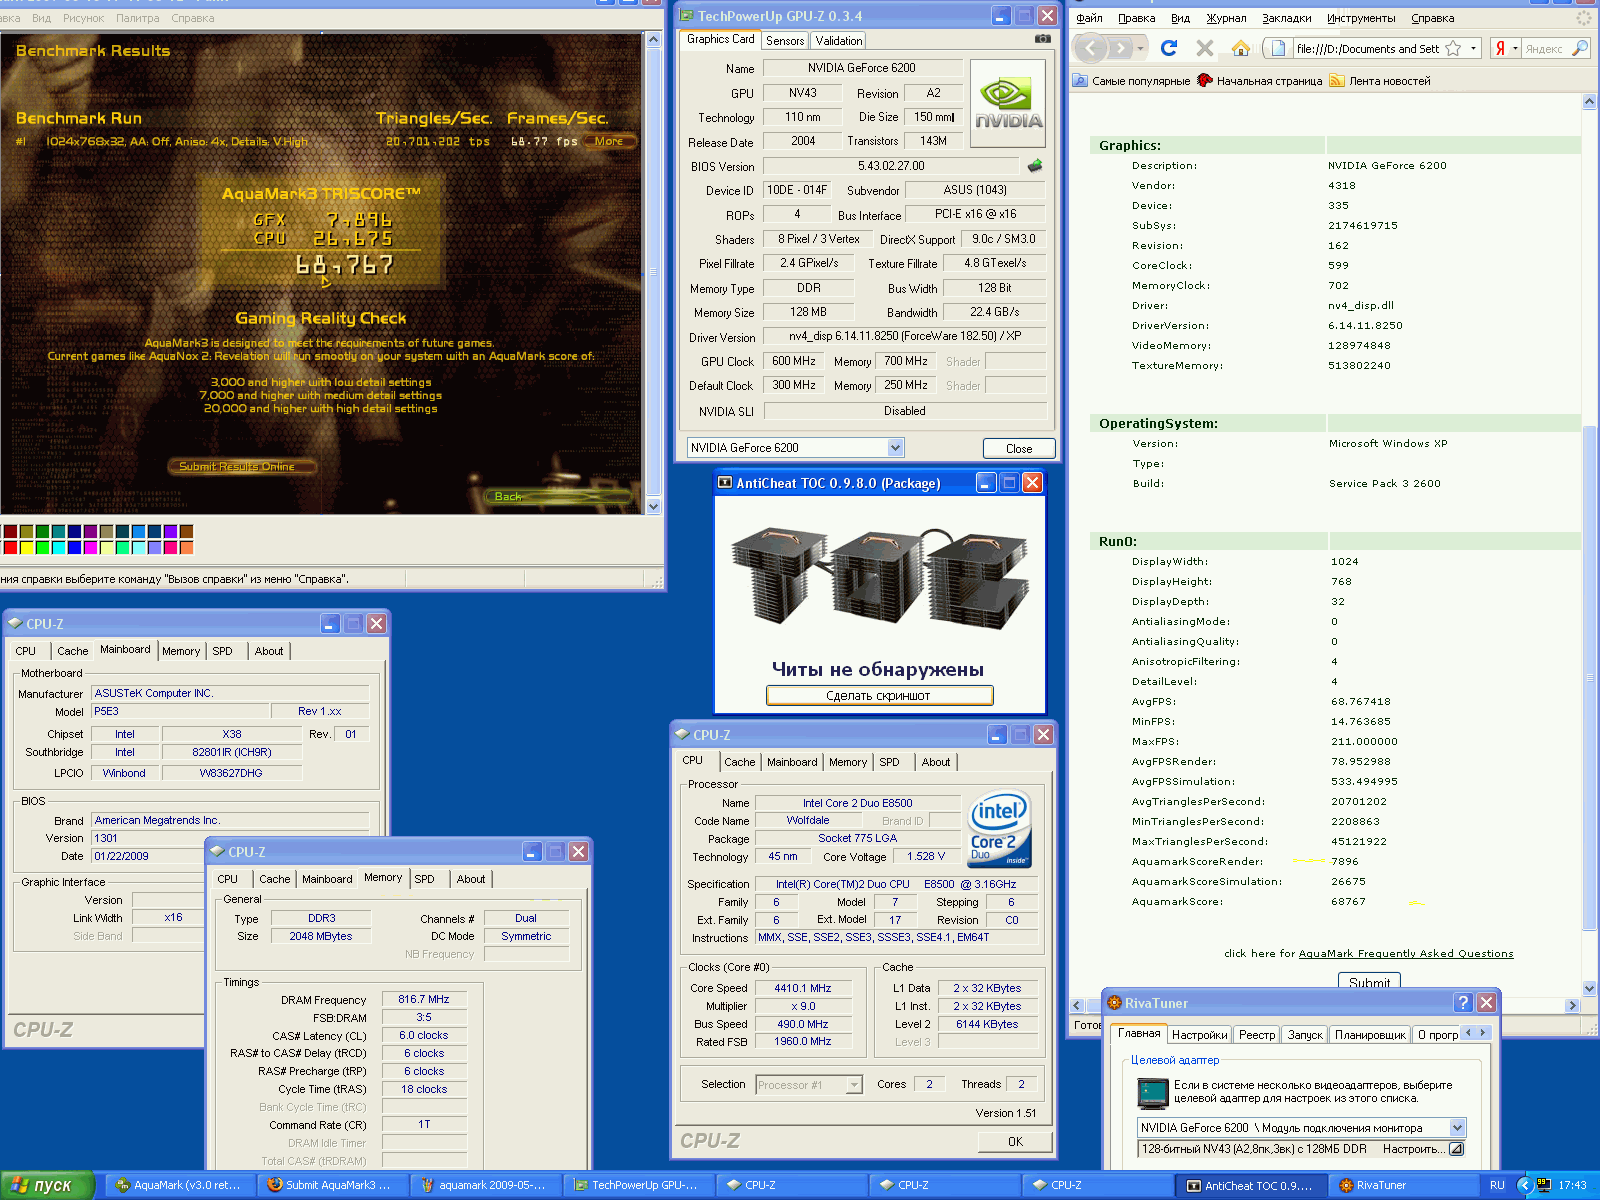Click Submit button on Firefox page
This screenshot has height=1200, width=1600.
tap(1369, 982)
